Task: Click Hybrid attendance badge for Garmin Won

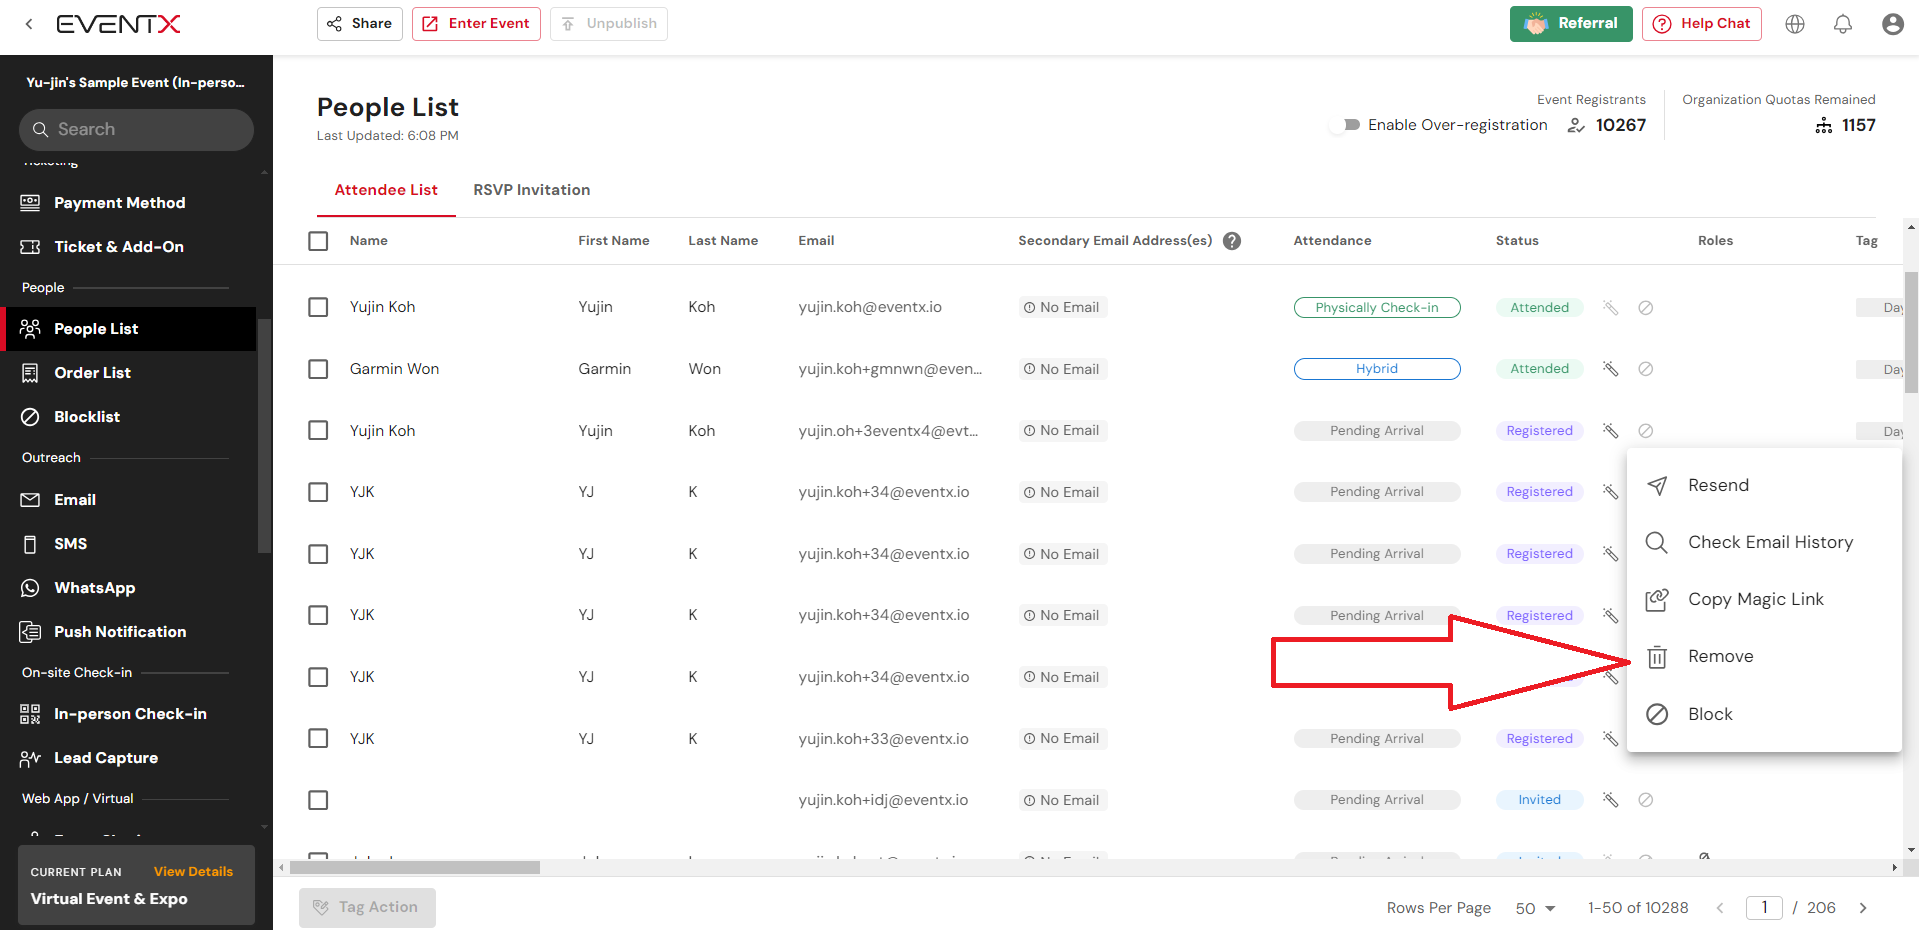Action: point(1377,369)
